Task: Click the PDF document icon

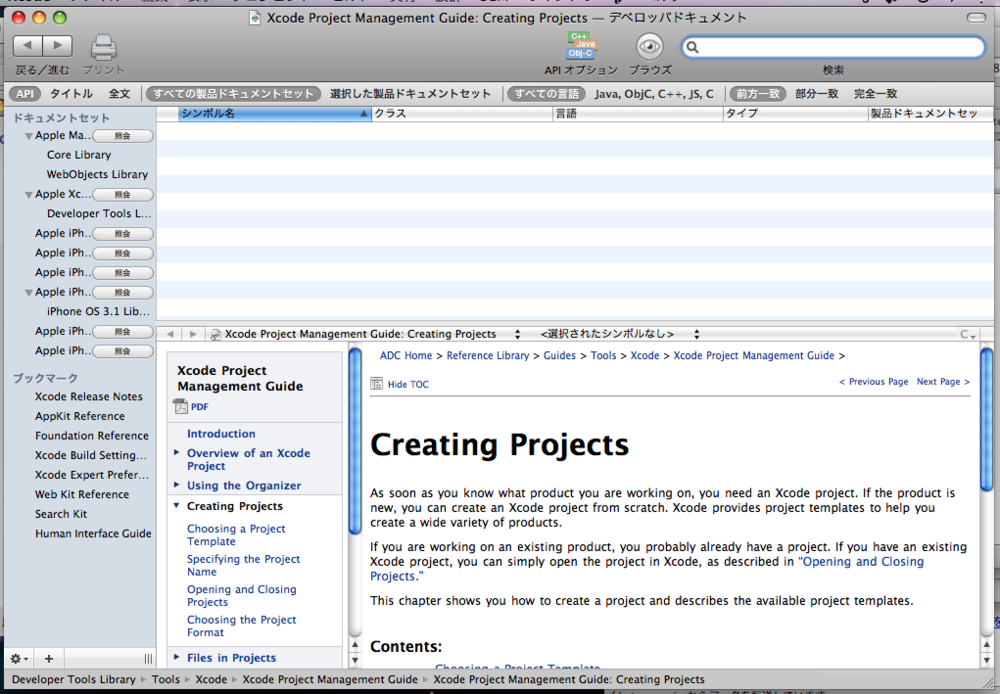Action: [x=181, y=406]
